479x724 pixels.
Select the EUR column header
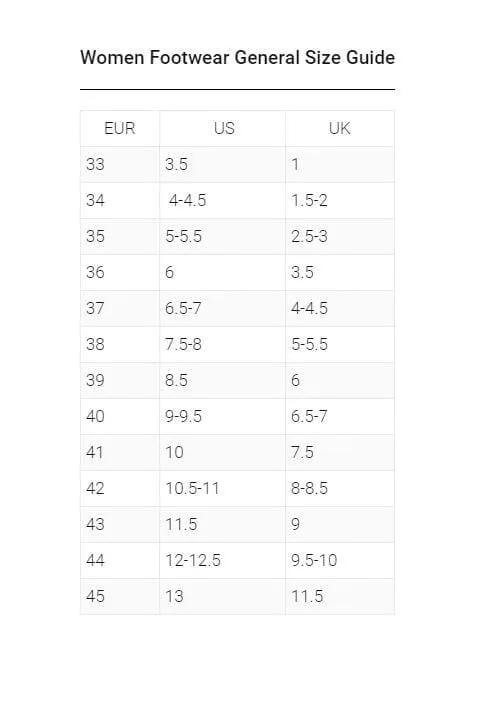120,128
